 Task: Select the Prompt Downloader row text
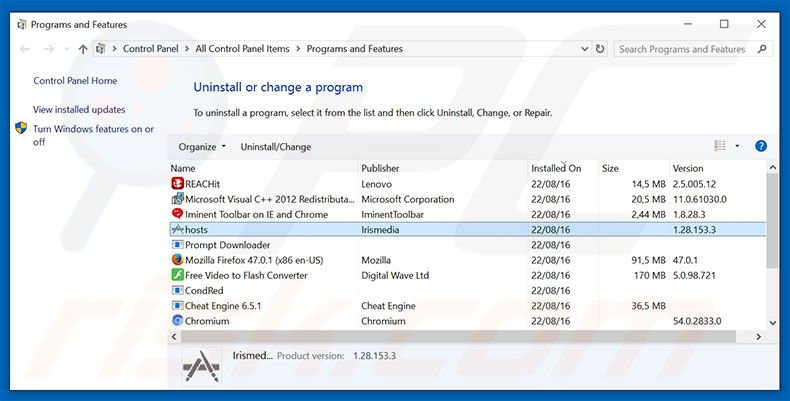228,245
